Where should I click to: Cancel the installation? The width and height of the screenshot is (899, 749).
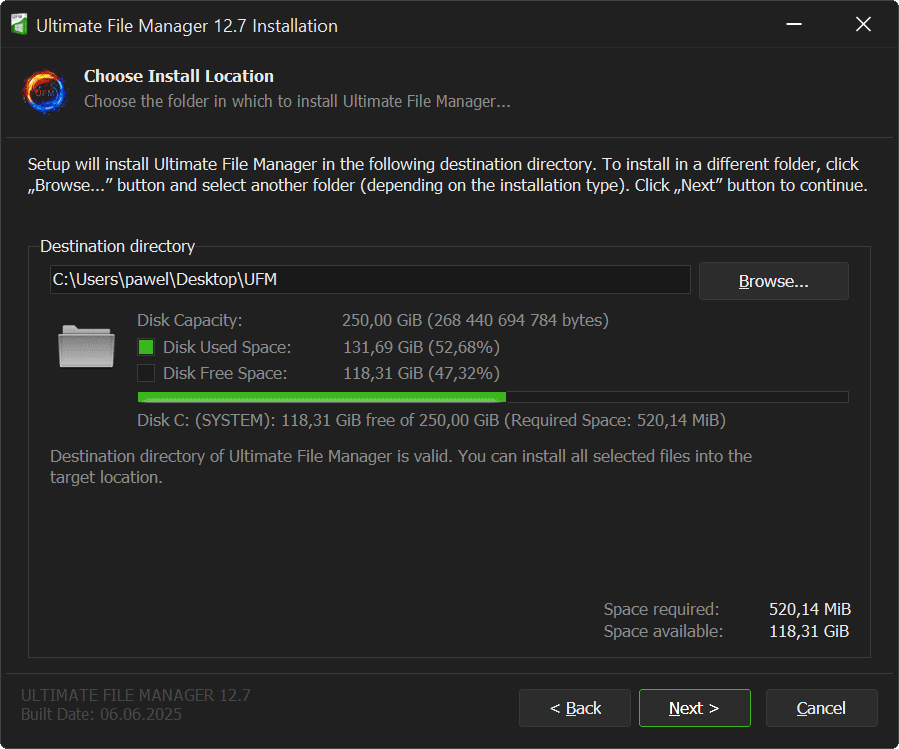[x=821, y=708]
